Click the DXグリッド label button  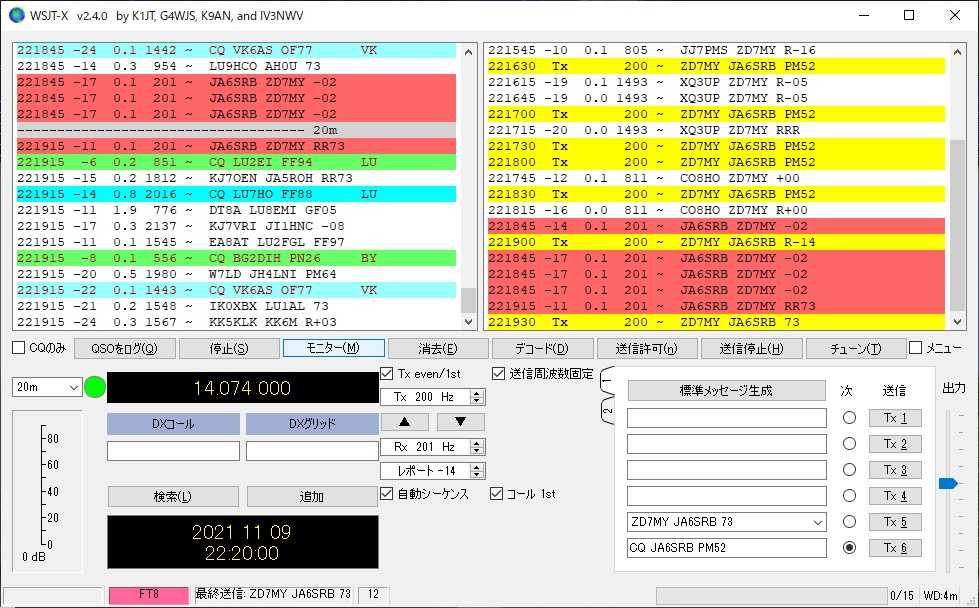312,424
